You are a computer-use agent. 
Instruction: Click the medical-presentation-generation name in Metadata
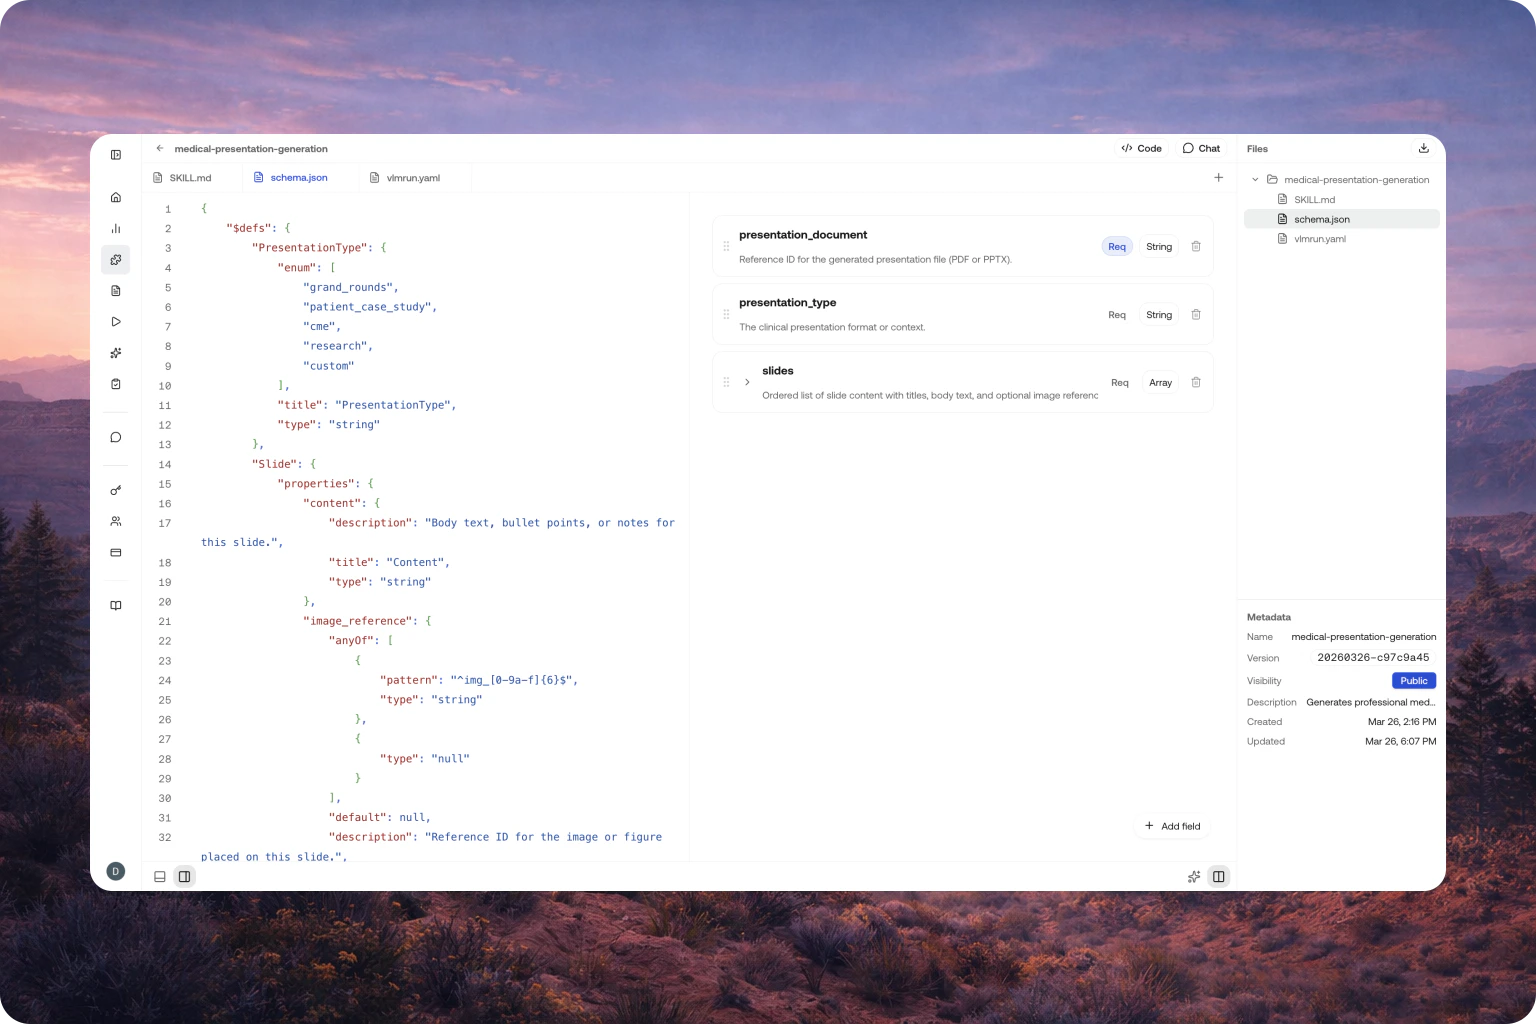1364,637
